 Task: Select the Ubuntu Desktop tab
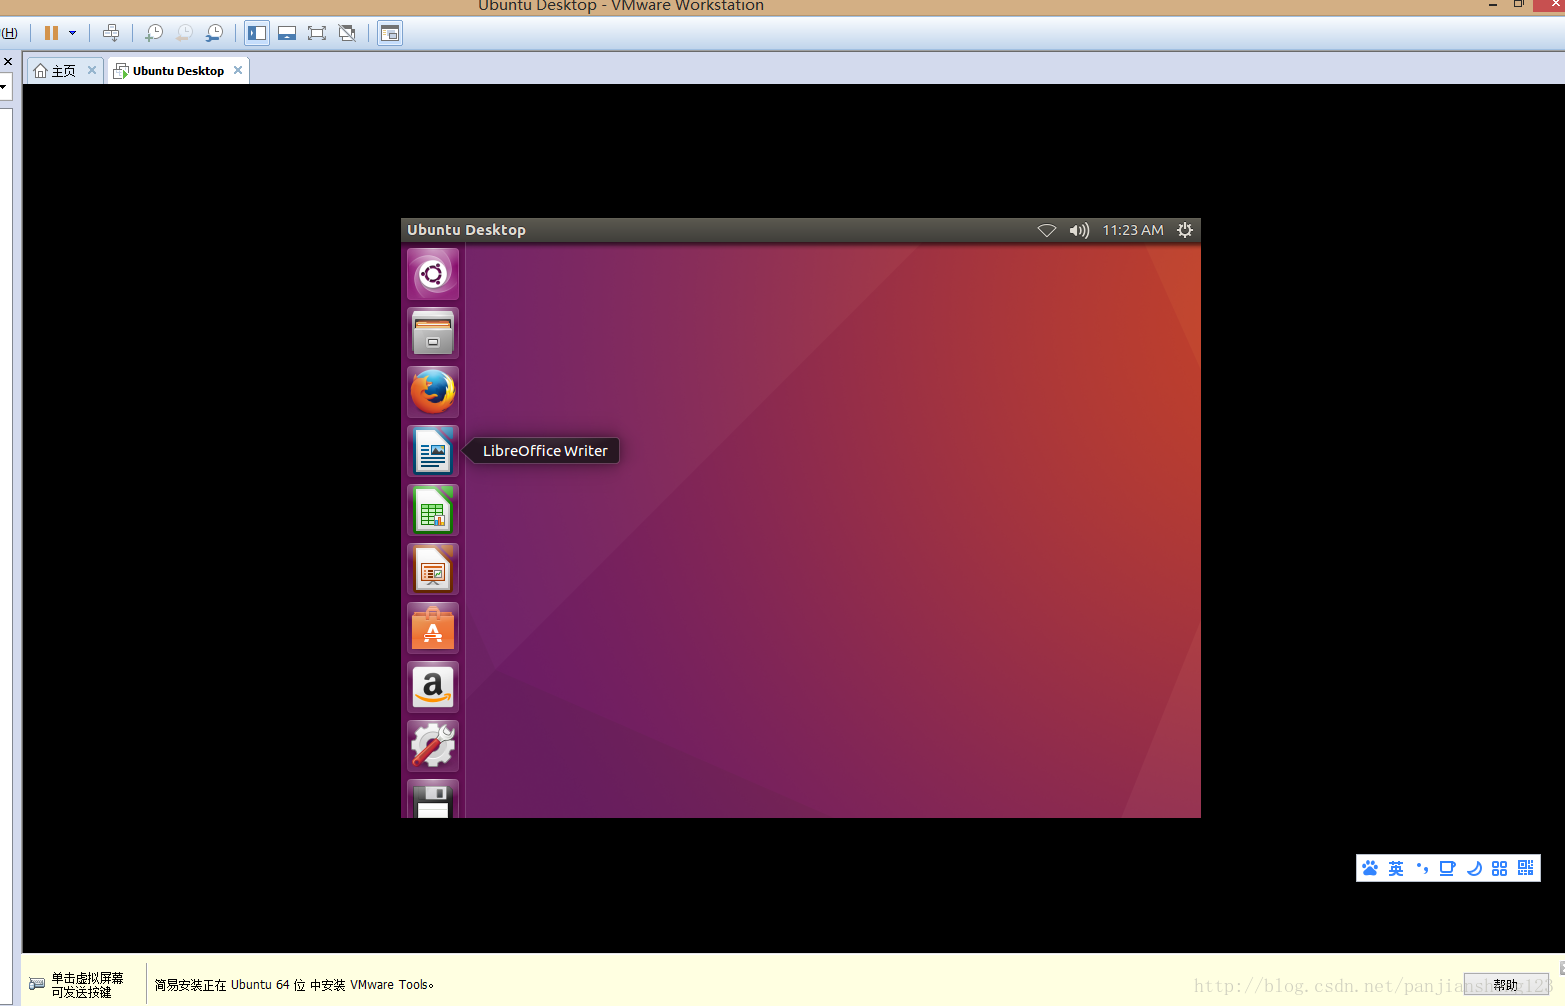click(x=178, y=71)
